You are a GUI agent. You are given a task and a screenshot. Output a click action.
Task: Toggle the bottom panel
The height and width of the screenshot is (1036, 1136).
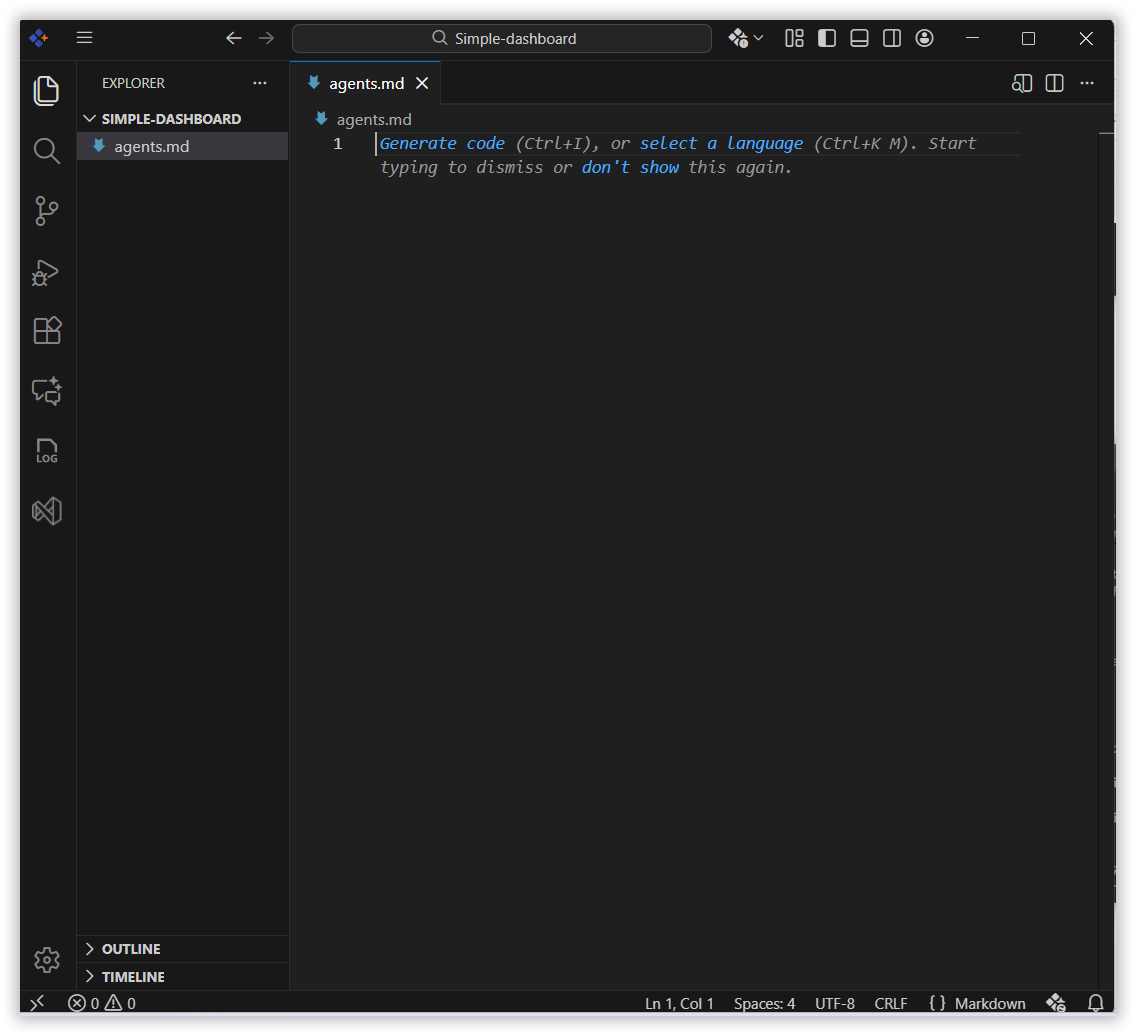click(x=859, y=38)
